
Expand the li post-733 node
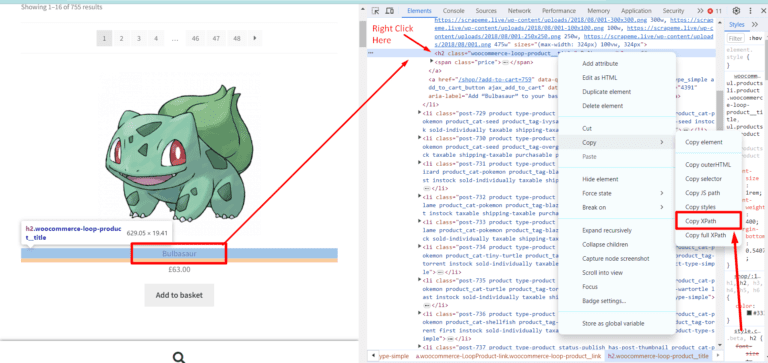(419, 222)
